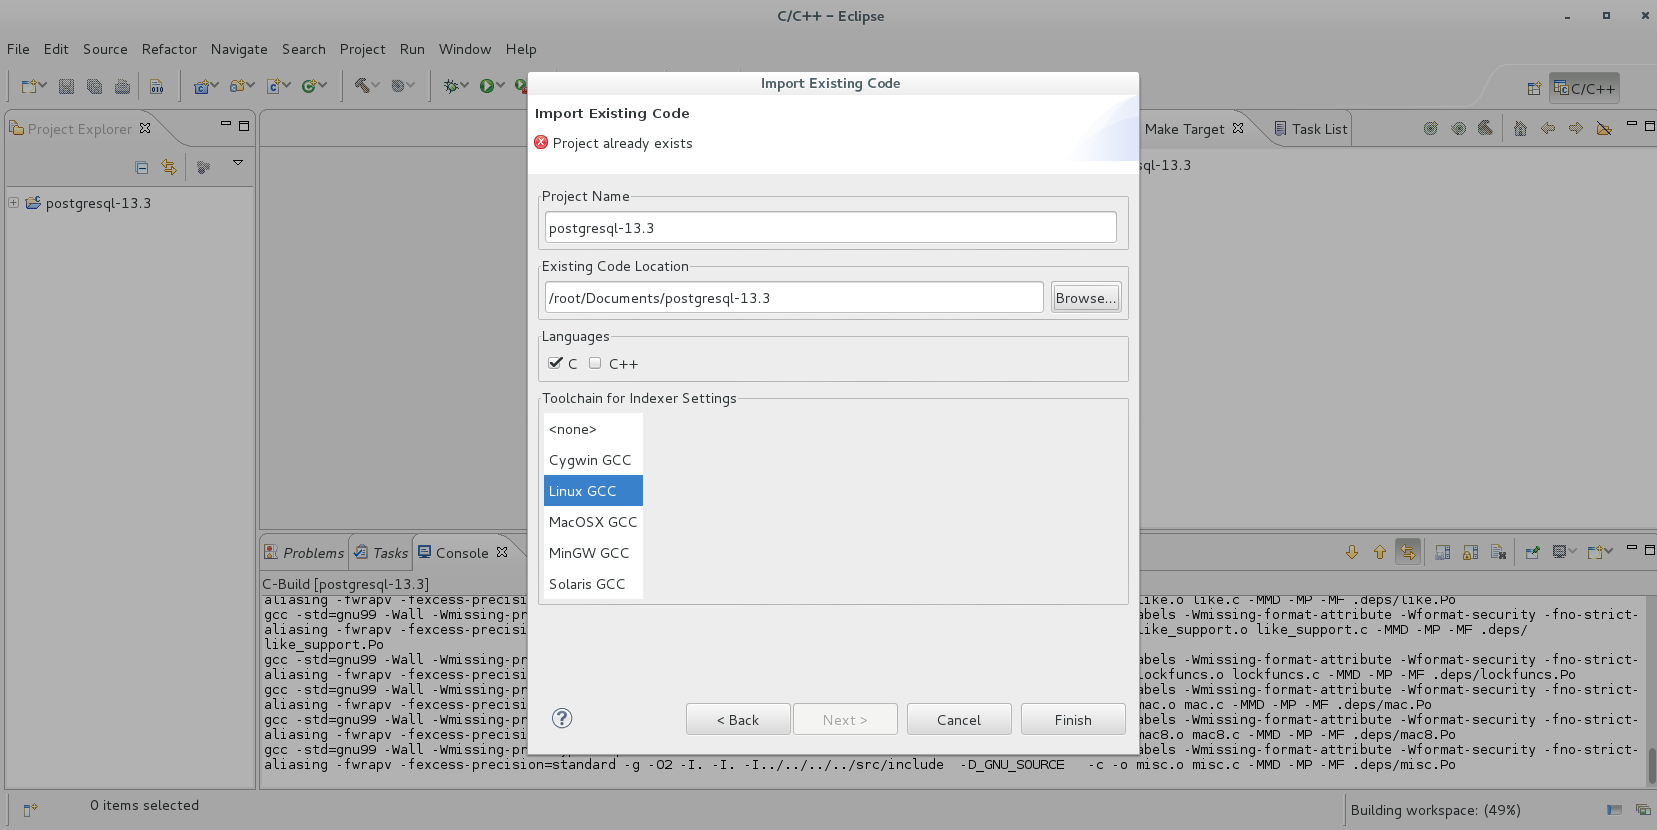Click the Browse... button
This screenshot has height=830, width=1657.
1085,298
